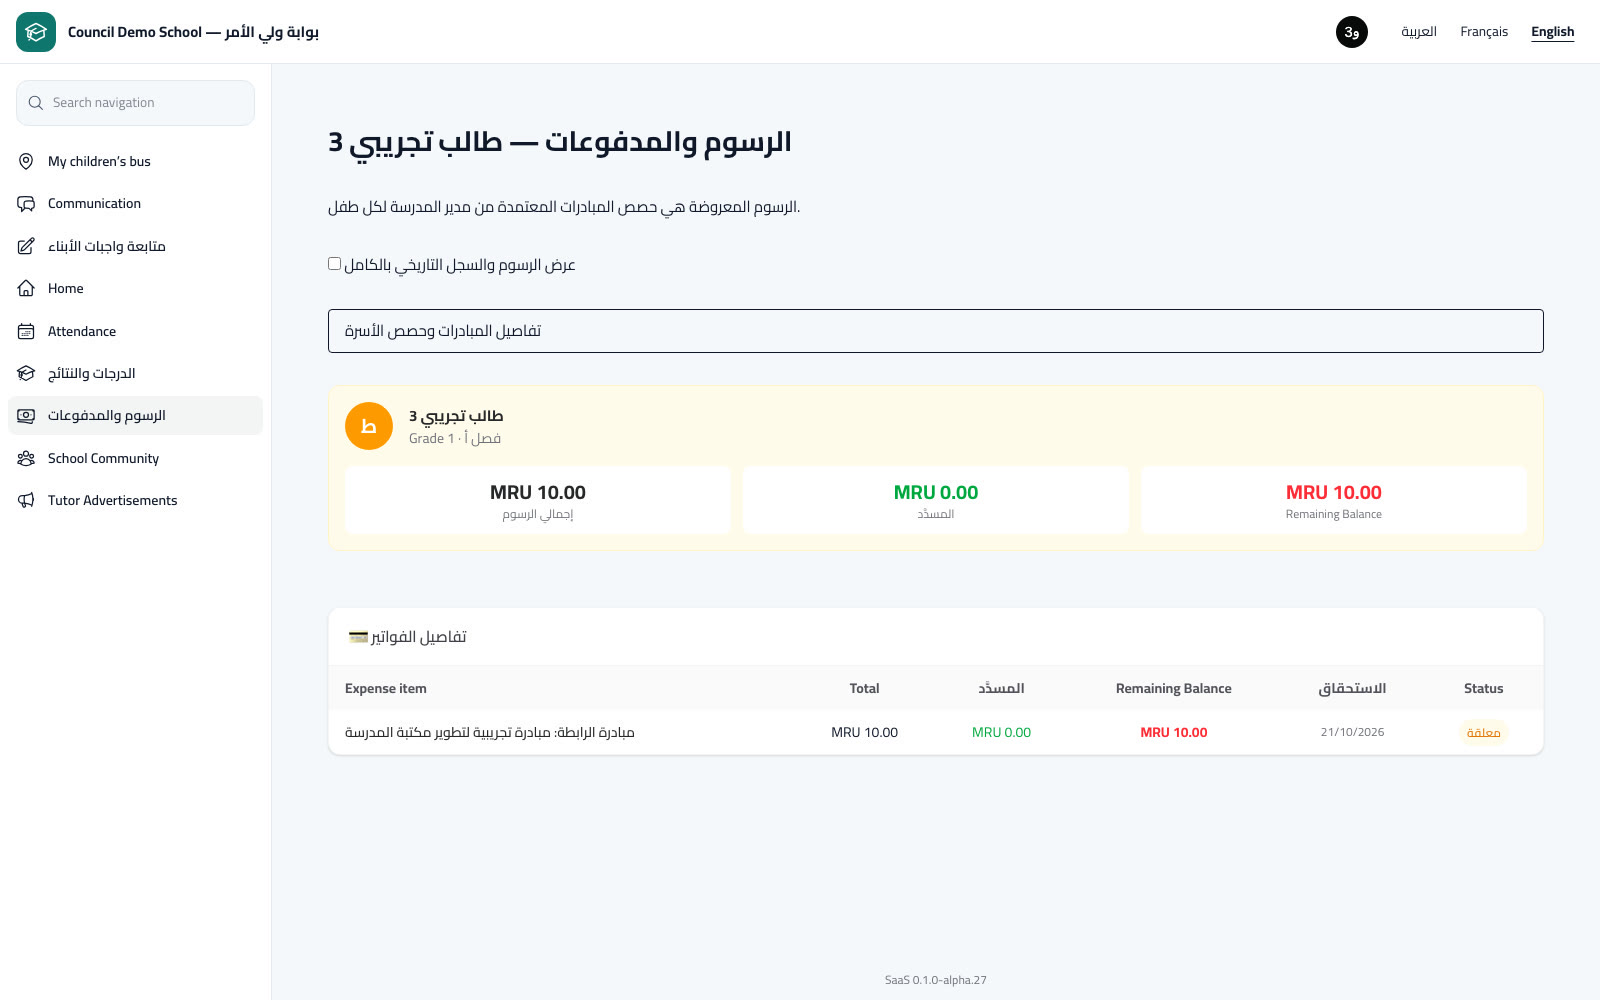Viewport: 1600px width, 1000px height.
Task: Focus the Search navigation field
Action: point(135,103)
